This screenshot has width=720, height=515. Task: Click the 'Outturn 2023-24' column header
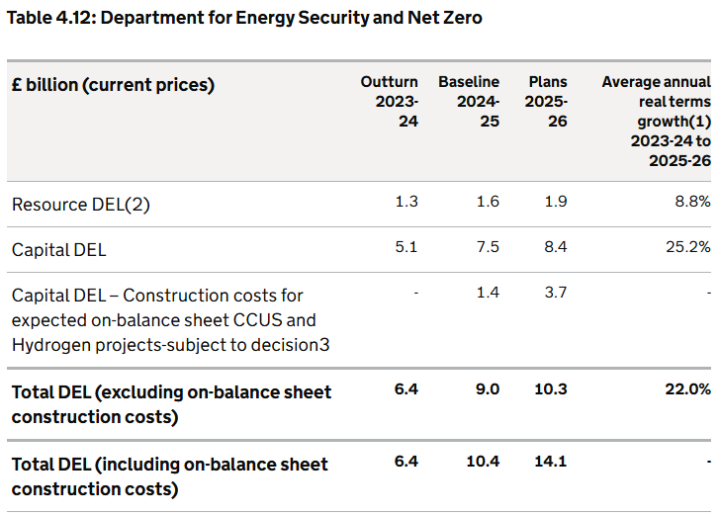click(x=390, y=101)
